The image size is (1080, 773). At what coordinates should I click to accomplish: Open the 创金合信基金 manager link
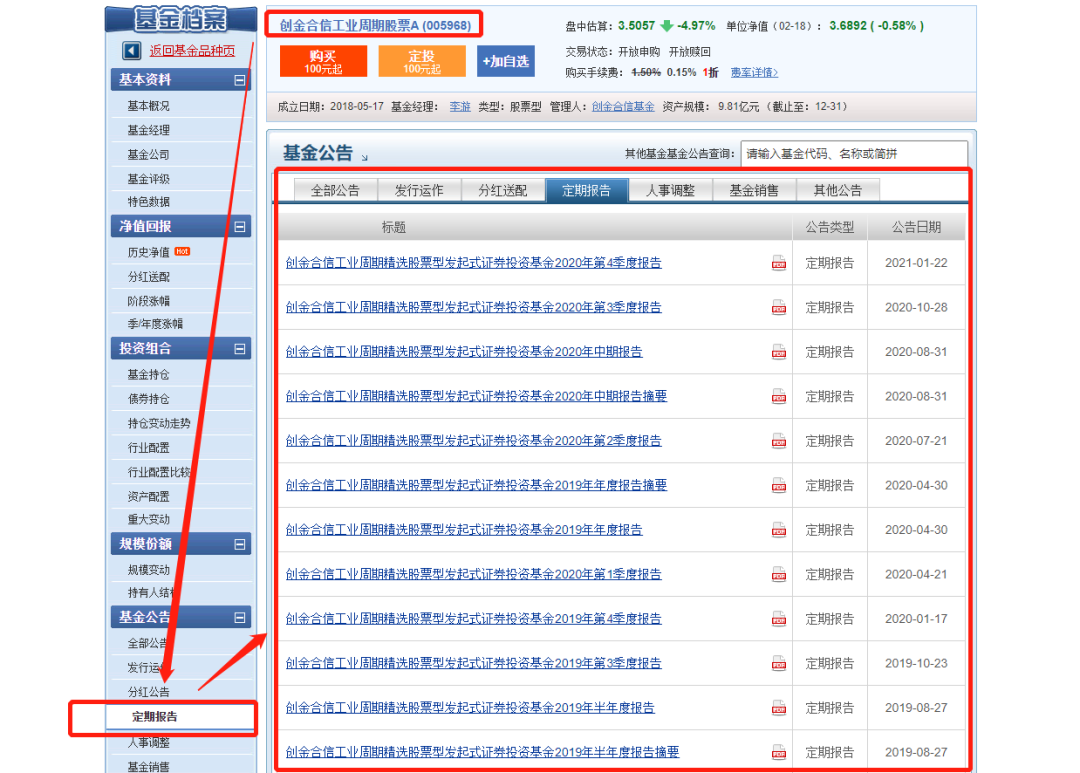click(x=623, y=107)
